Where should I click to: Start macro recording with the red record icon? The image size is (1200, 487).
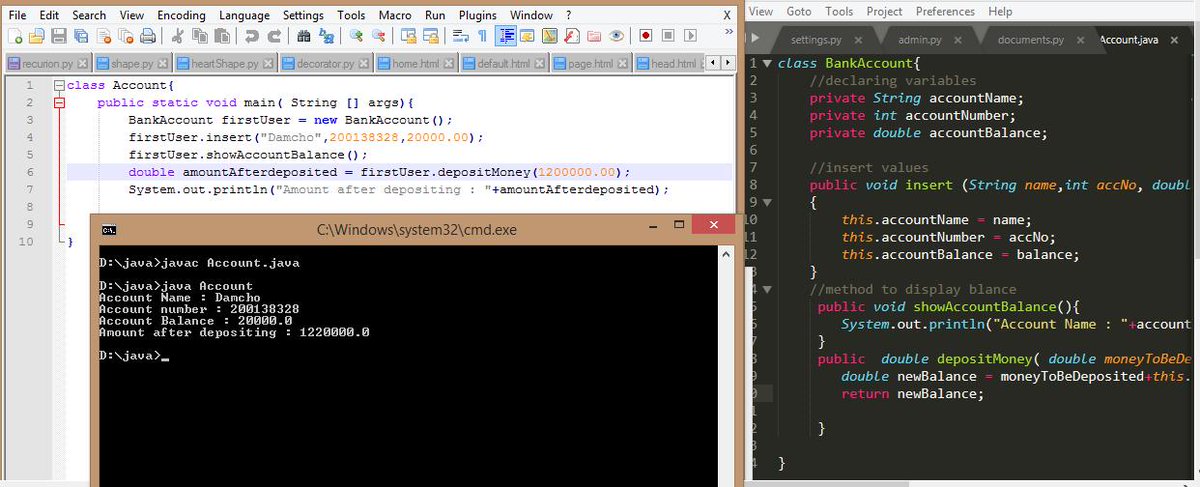(x=646, y=36)
